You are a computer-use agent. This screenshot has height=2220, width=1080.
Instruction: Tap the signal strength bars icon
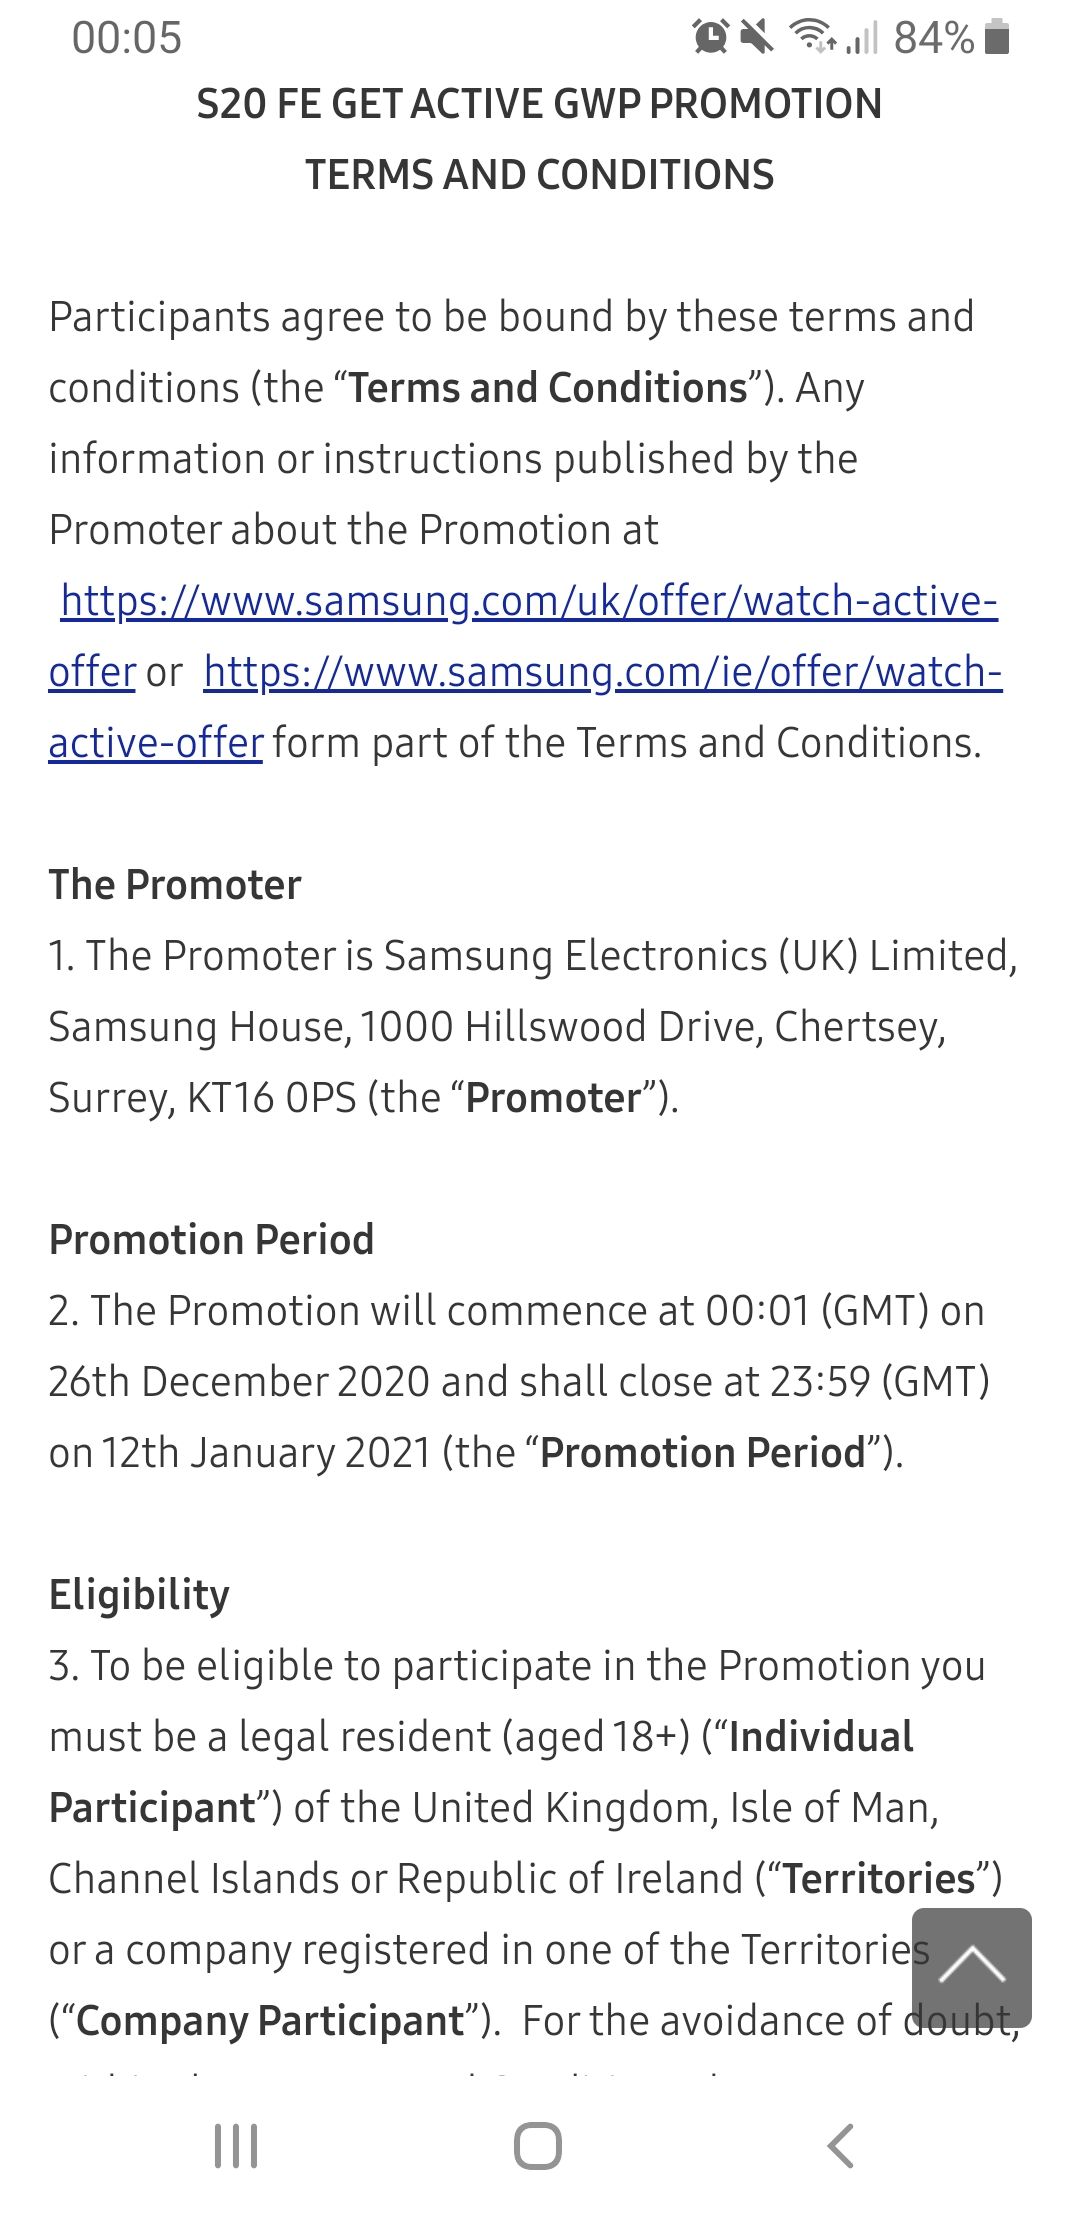(x=862, y=38)
